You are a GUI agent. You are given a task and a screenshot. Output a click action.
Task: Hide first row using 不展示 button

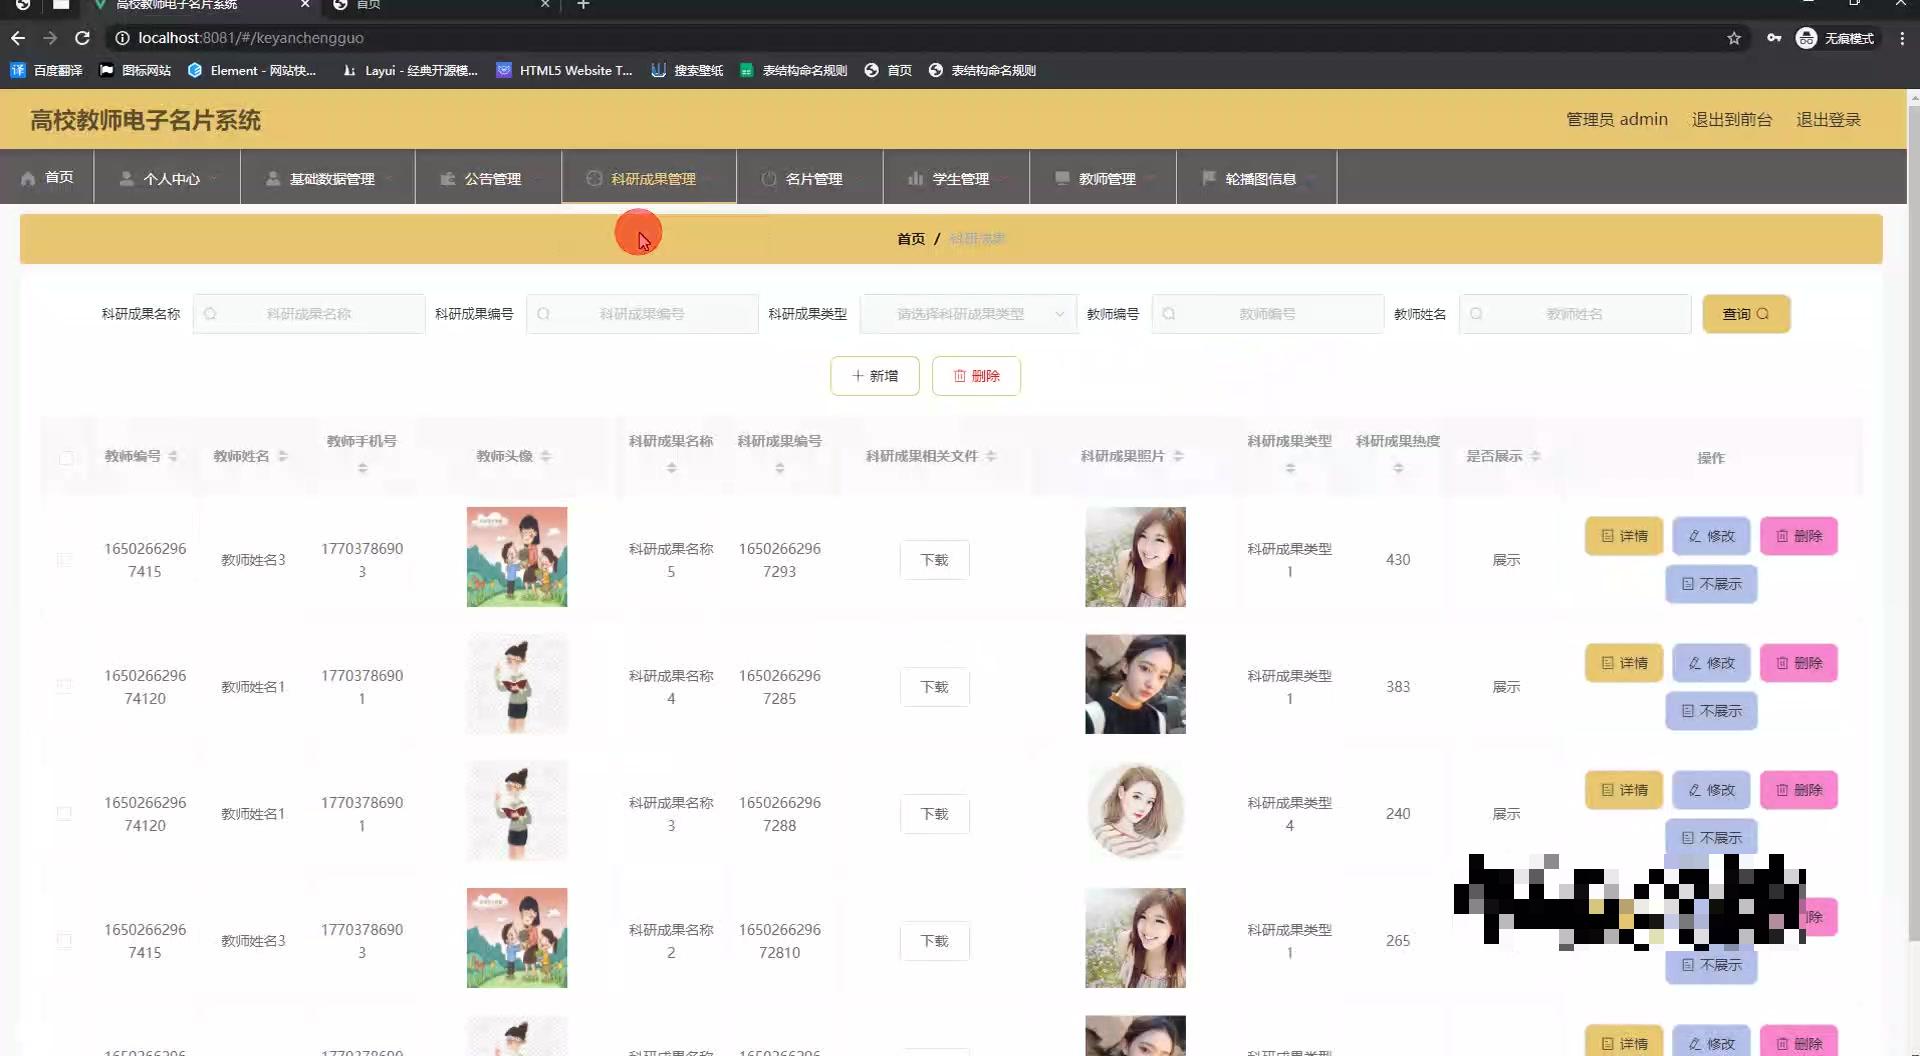point(1711,584)
